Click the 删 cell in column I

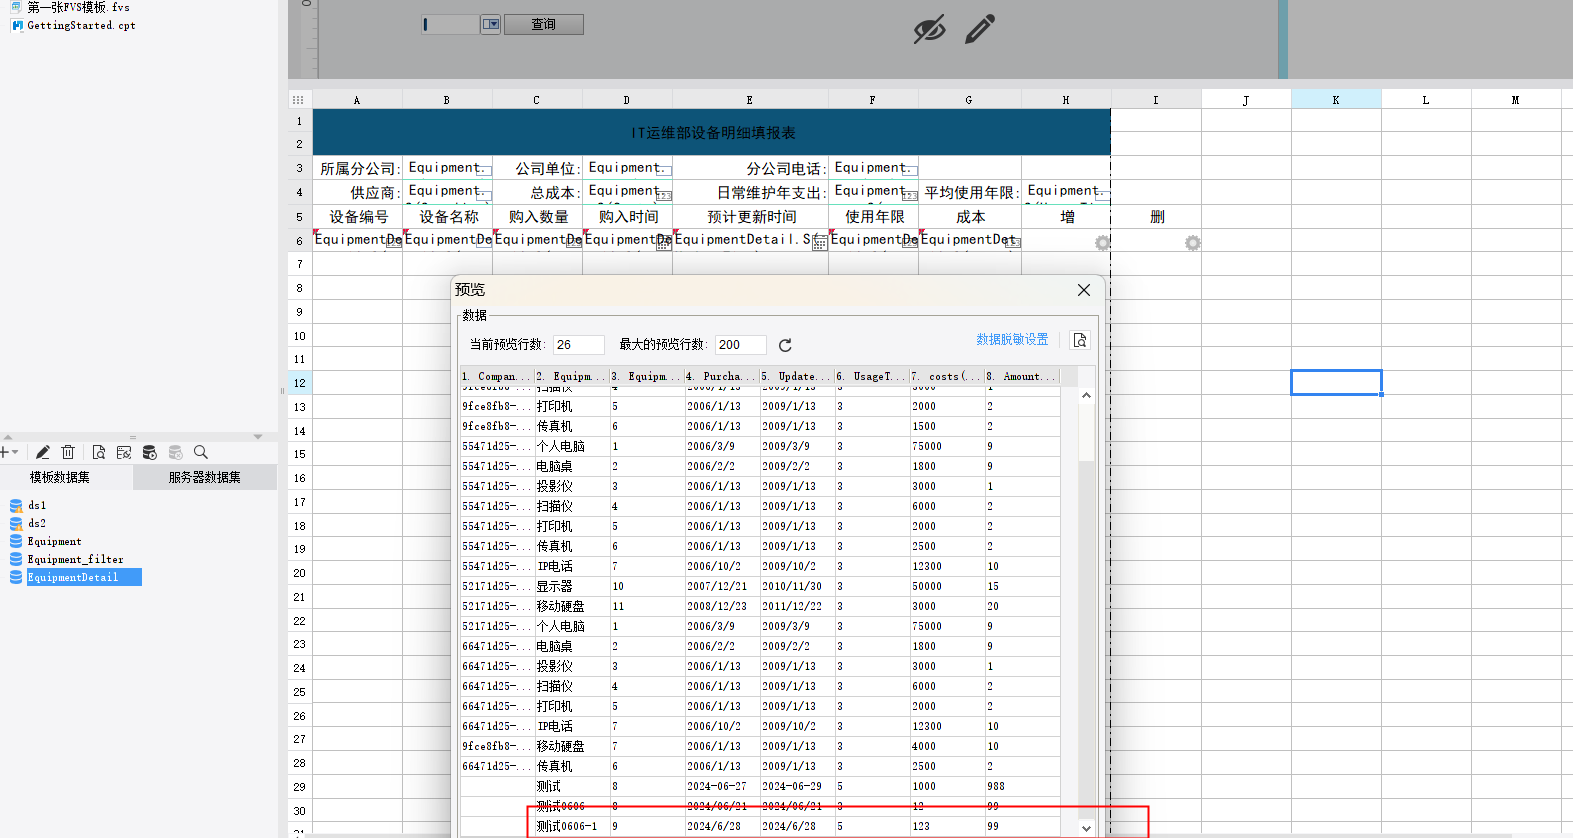1157,217
